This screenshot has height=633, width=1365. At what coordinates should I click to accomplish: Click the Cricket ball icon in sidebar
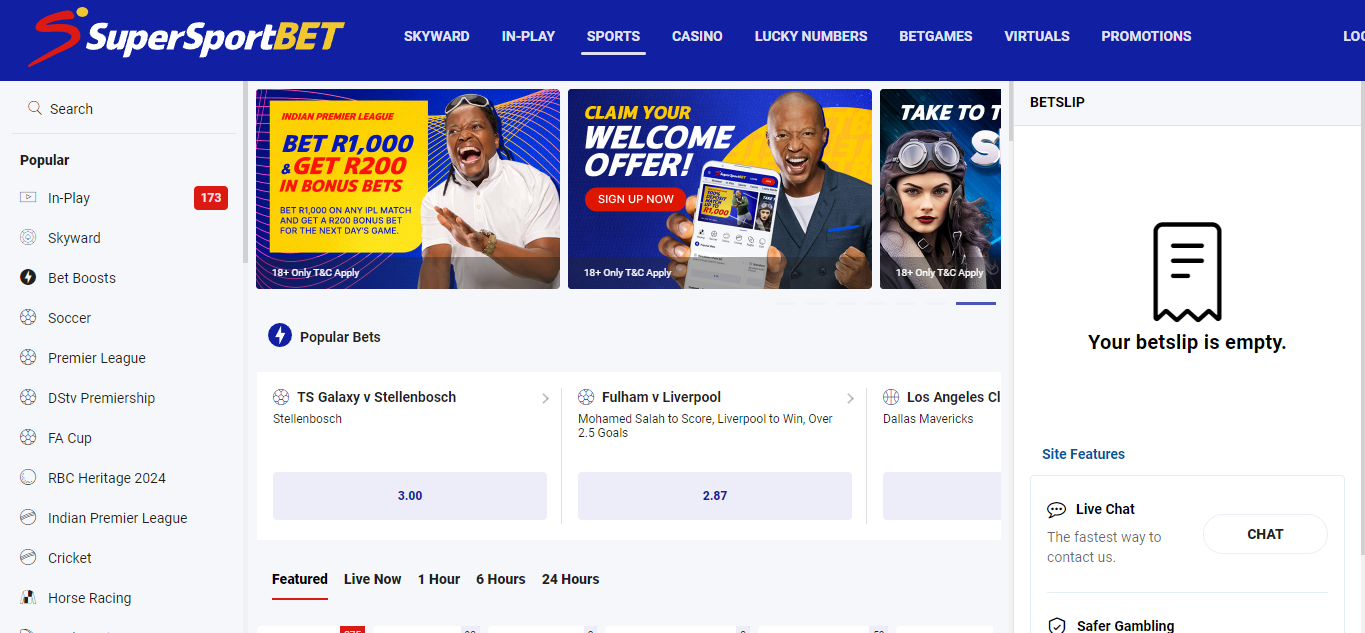28,558
